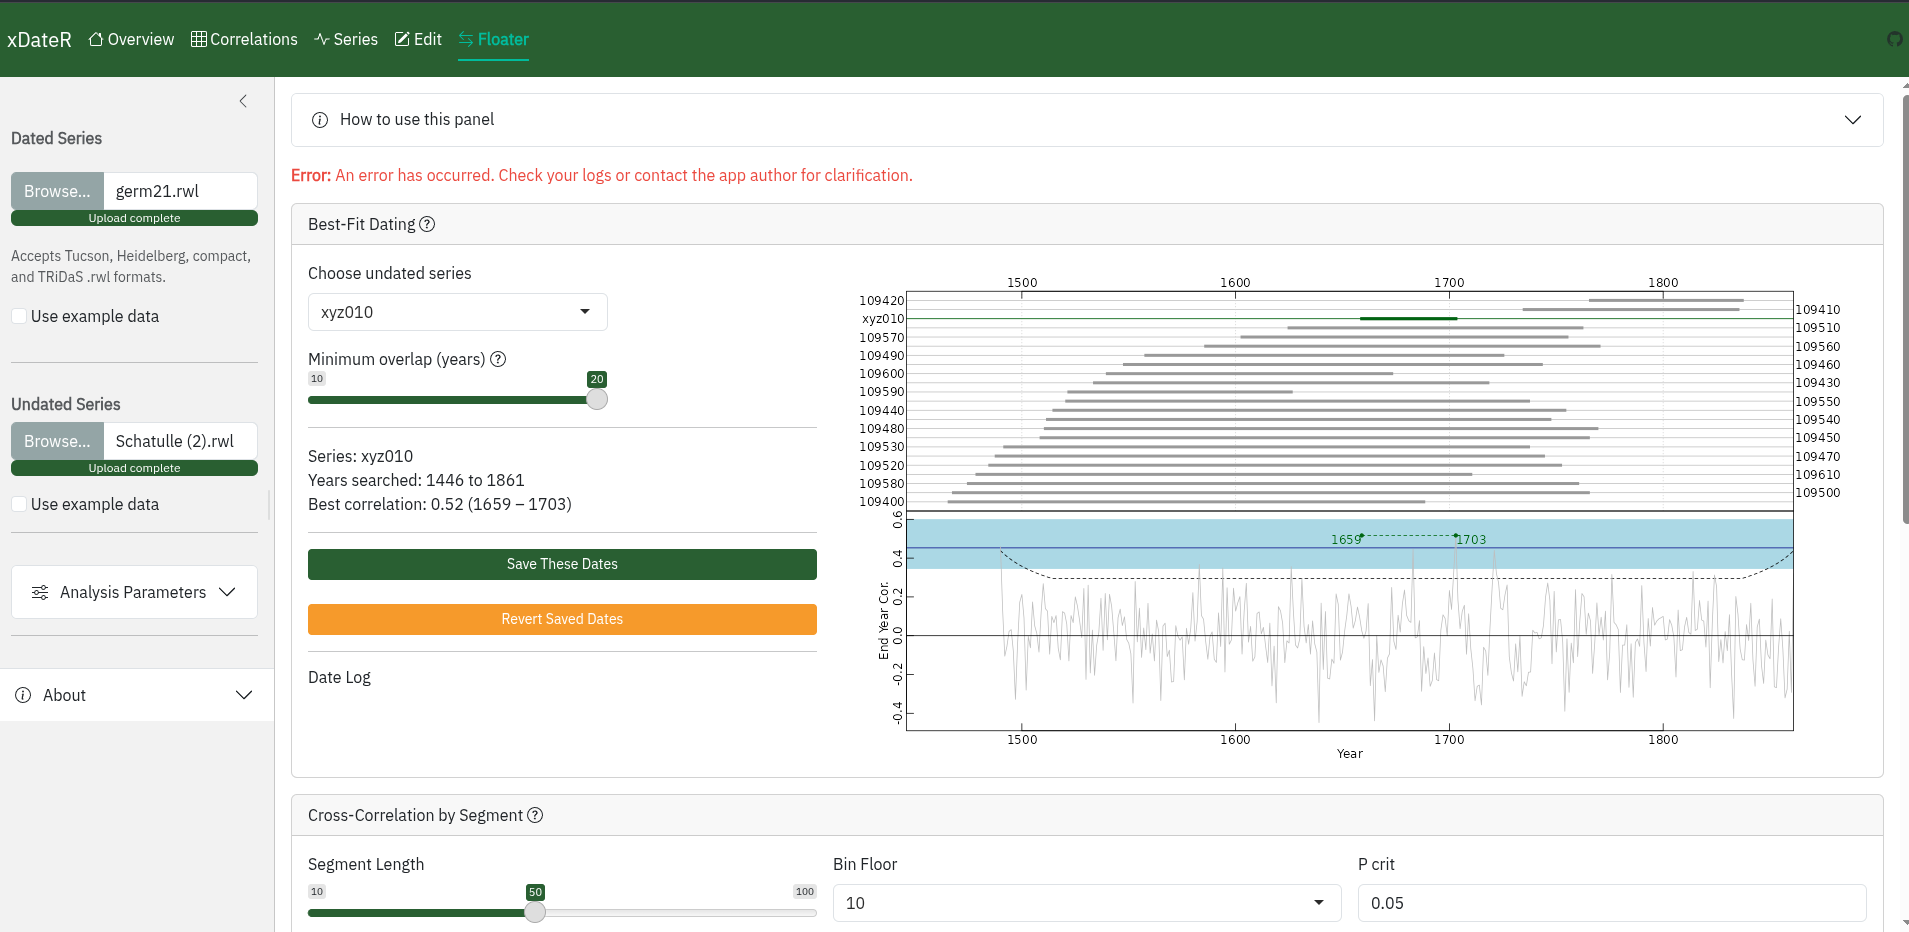This screenshot has height=932, width=1909.
Task: Click the Save These Dates button
Action: tap(562, 564)
